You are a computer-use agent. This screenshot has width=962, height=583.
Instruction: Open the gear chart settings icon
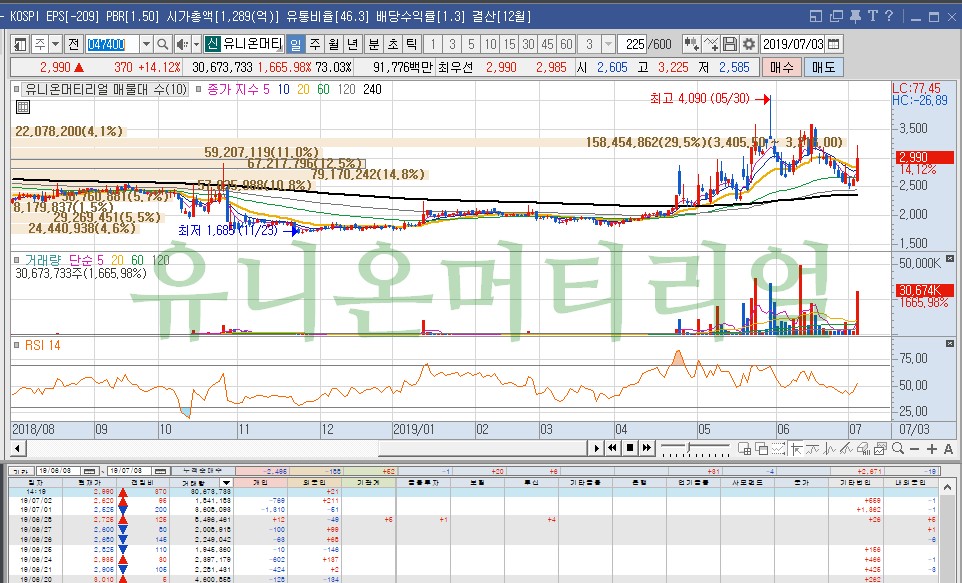[748, 44]
